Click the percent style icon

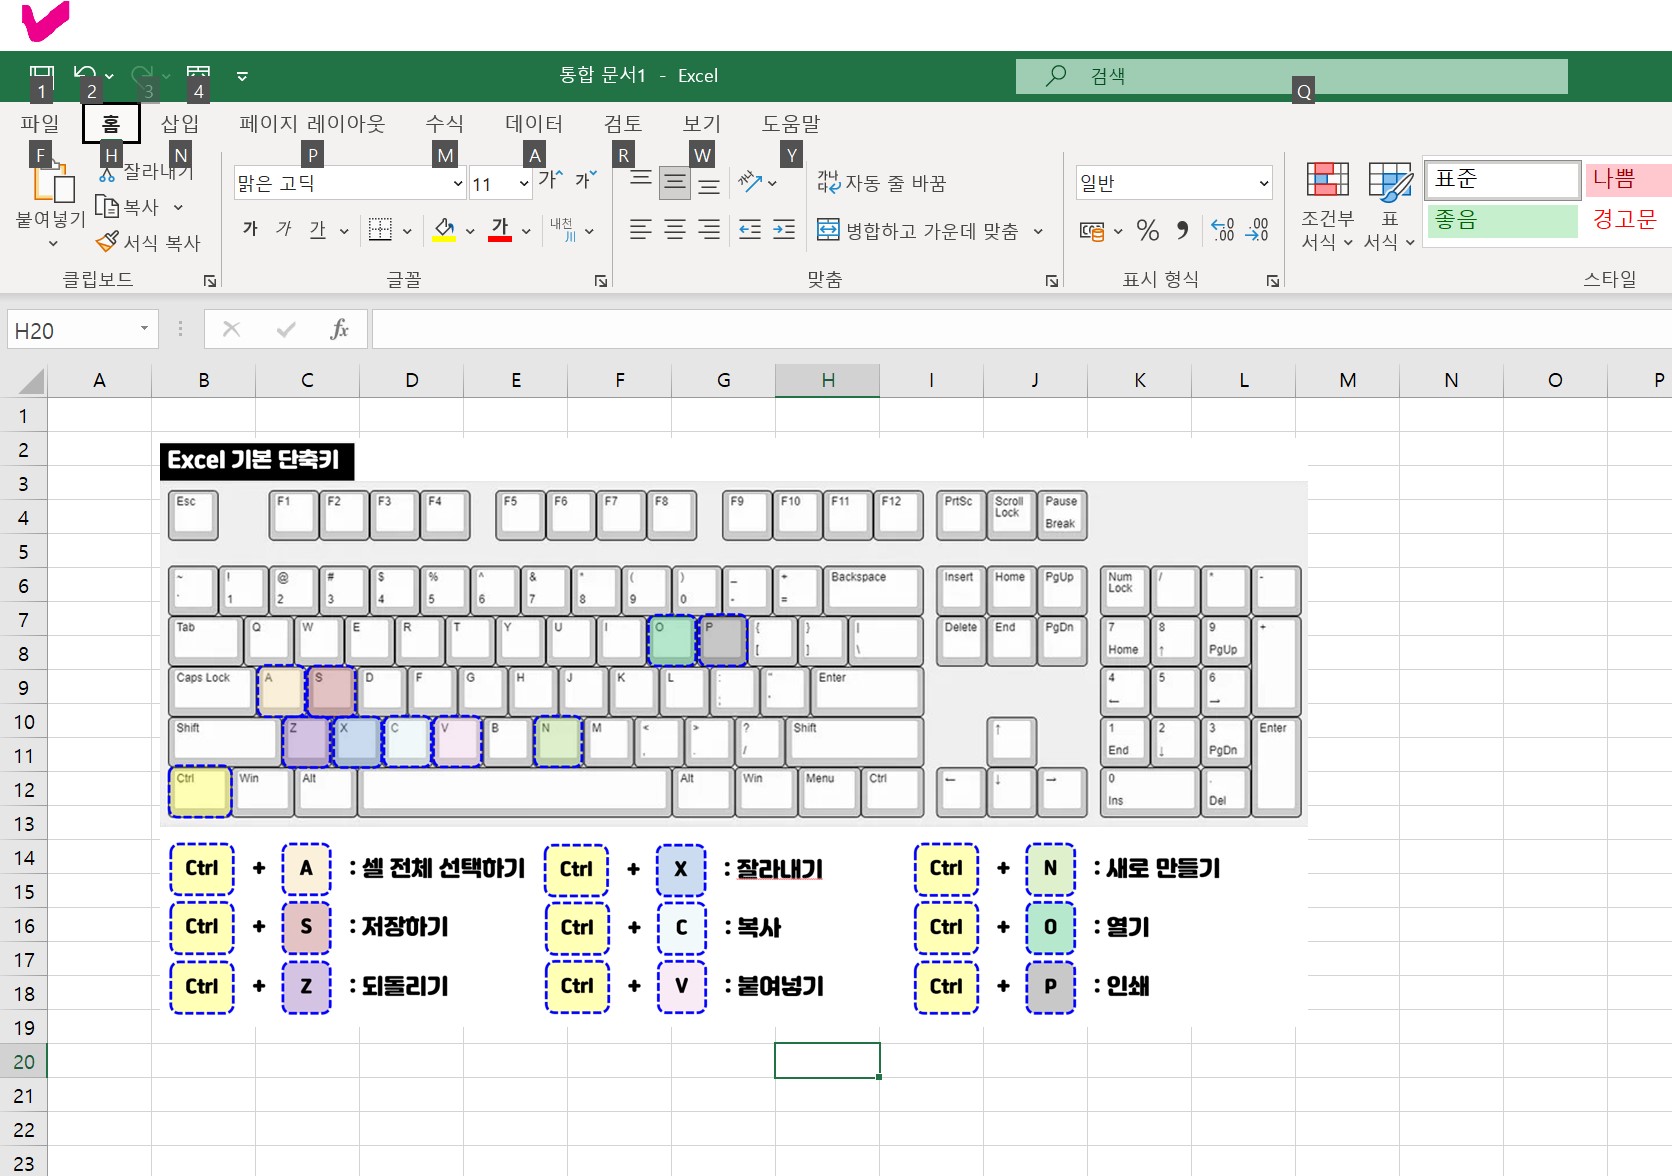1148,231
